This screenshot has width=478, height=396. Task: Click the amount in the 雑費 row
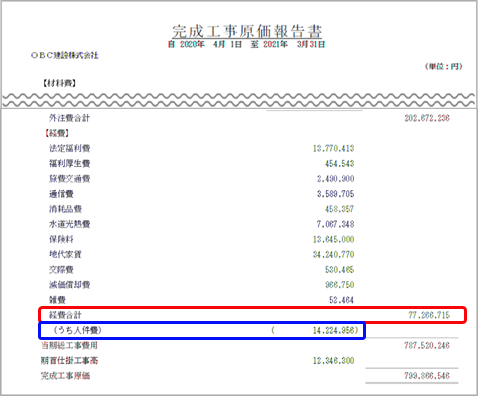pos(341,300)
